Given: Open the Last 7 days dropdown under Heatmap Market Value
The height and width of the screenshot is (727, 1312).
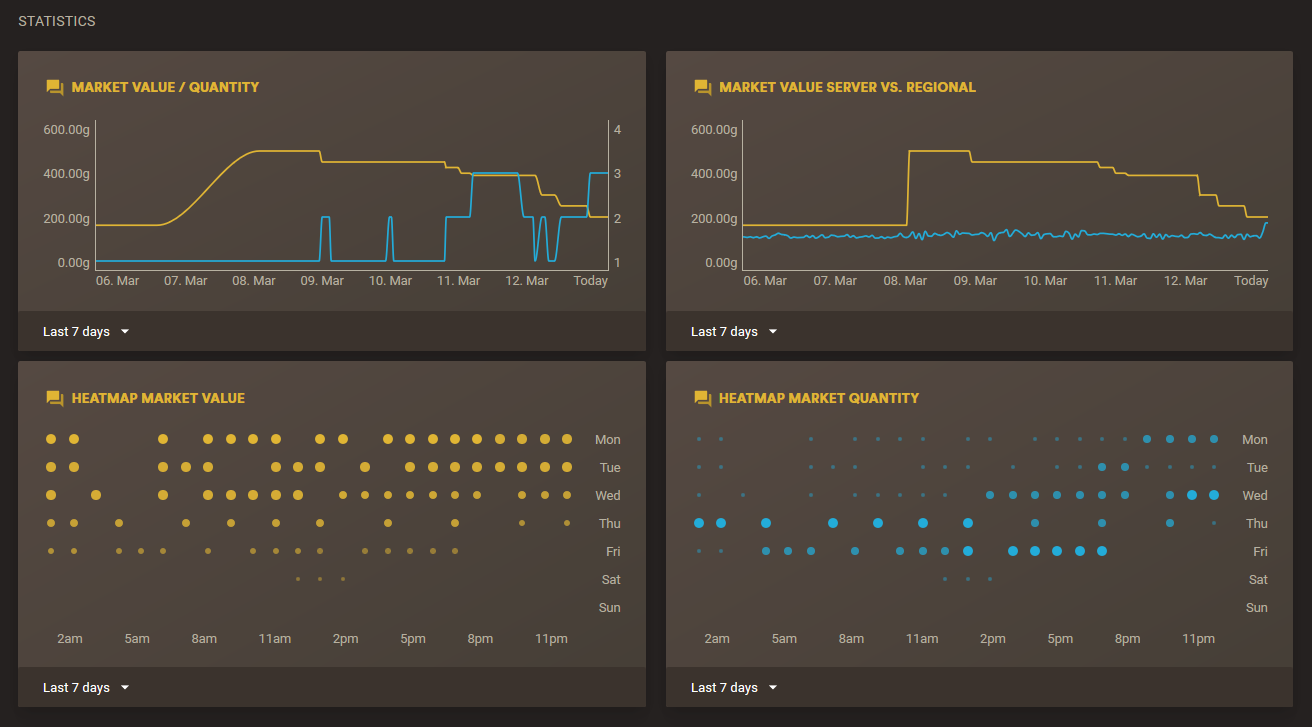Looking at the screenshot, I should tap(87, 687).
